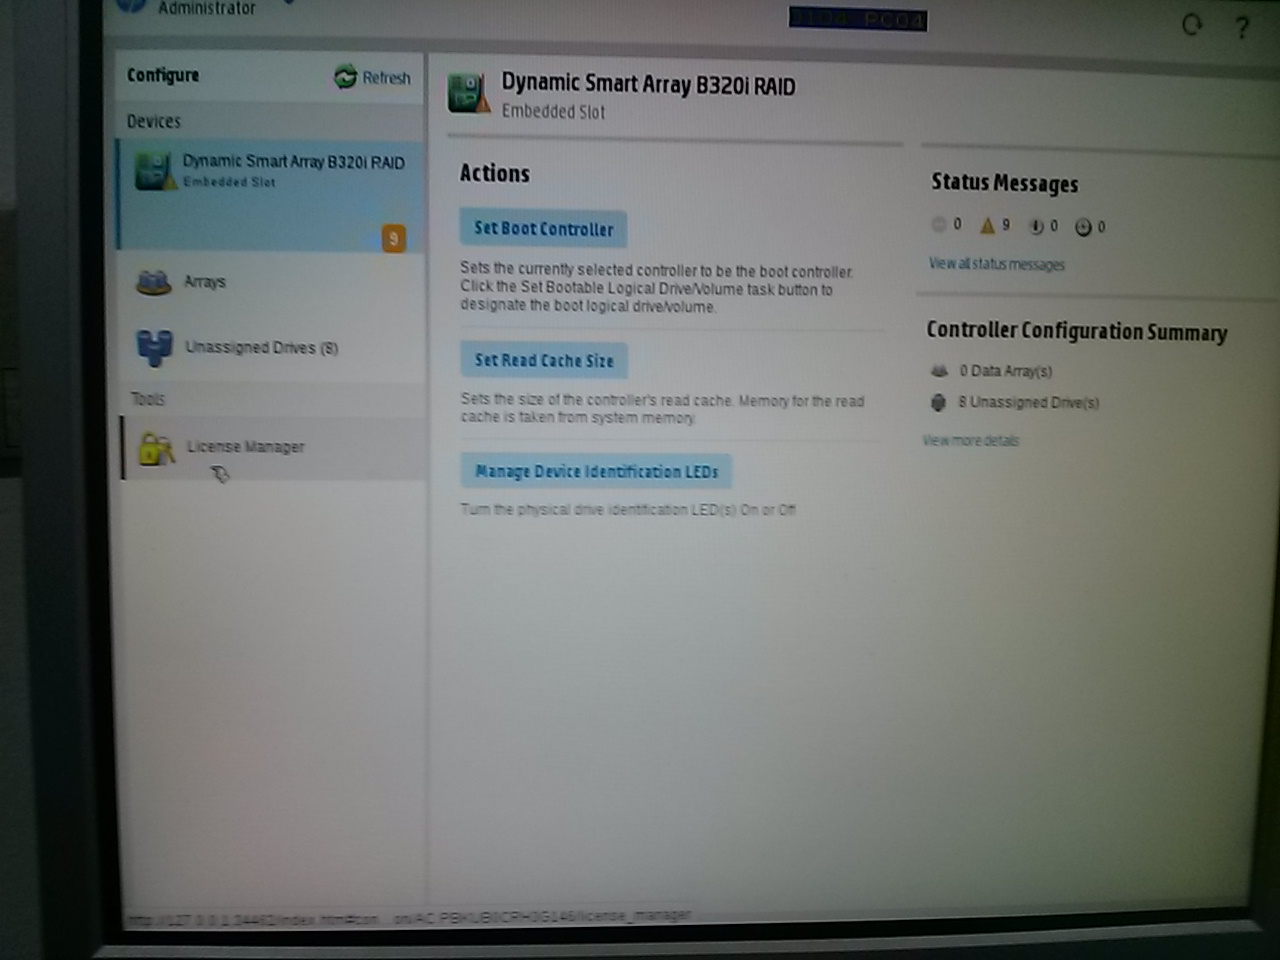Click the reload circular arrow icon
Image resolution: width=1280 pixels, height=960 pixels.
click(1191, 25)
